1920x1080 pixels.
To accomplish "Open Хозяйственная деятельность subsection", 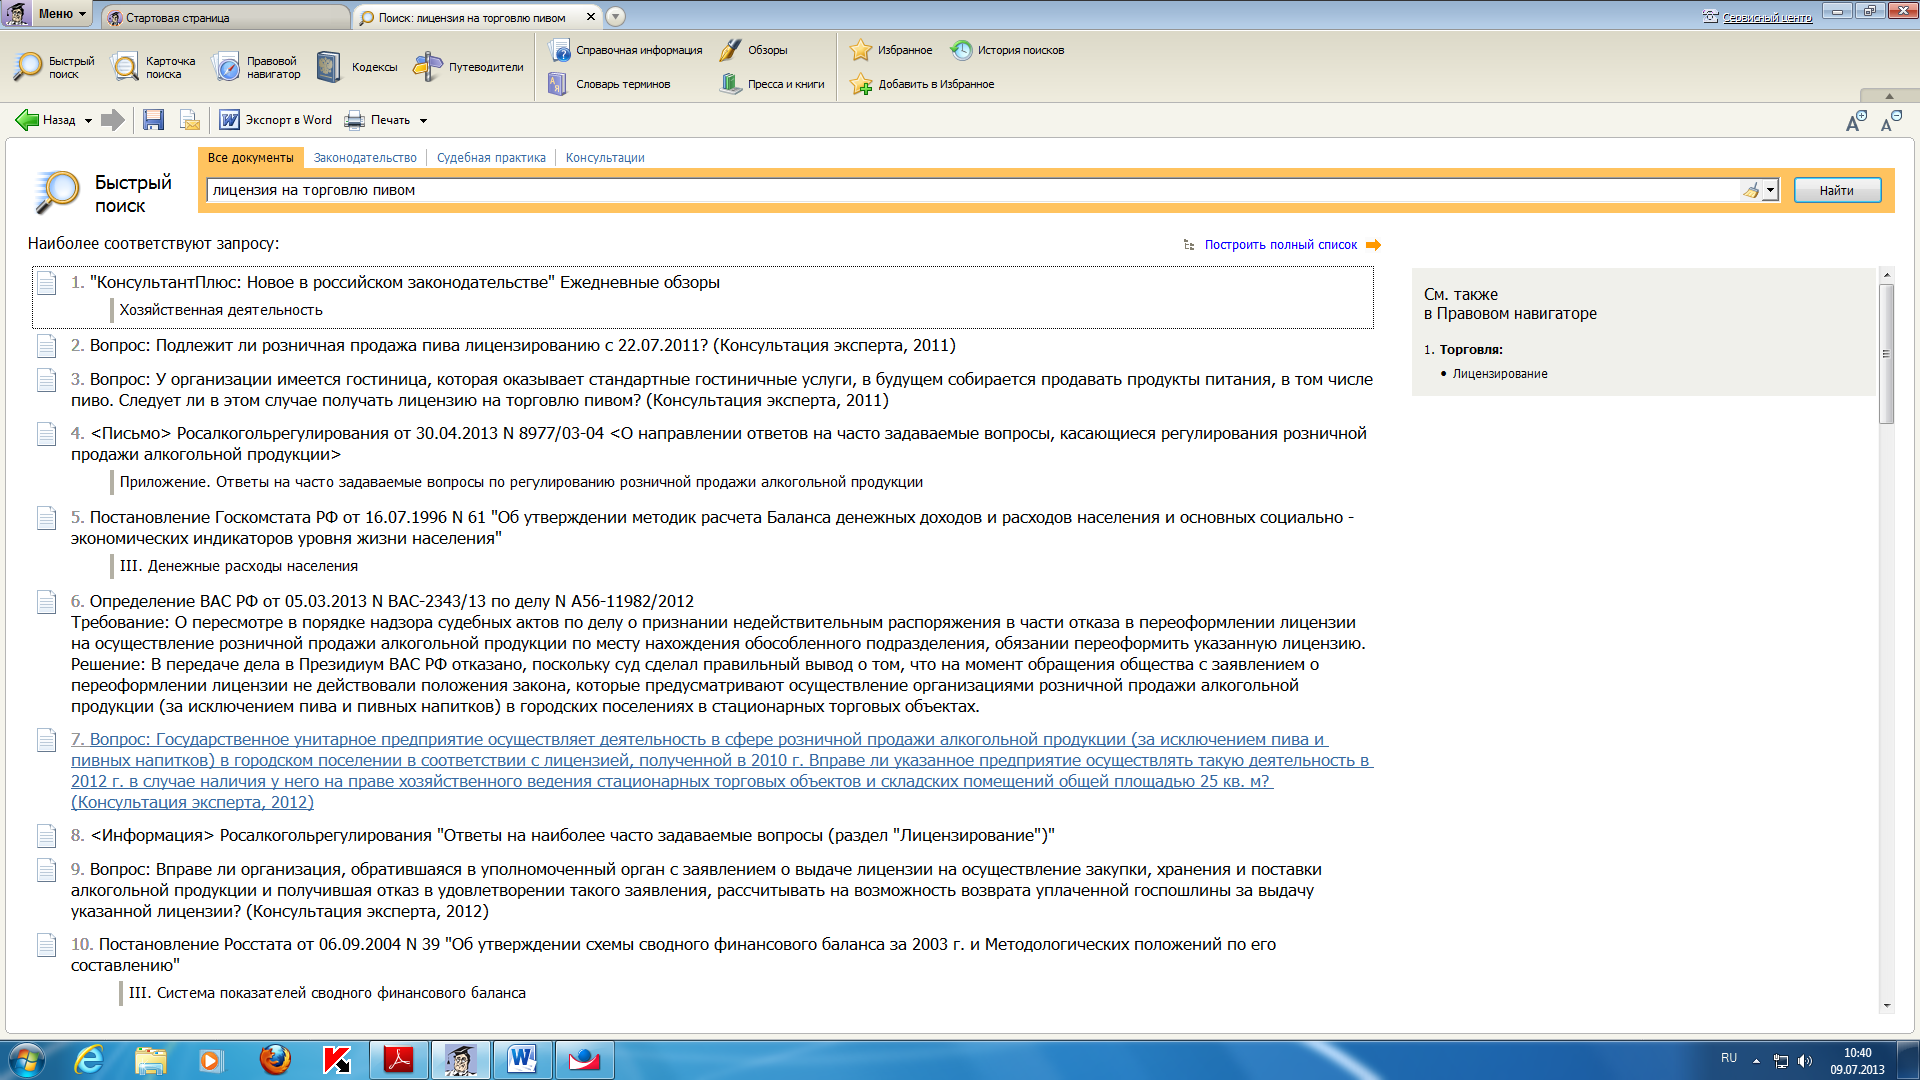I will [221, 310].
